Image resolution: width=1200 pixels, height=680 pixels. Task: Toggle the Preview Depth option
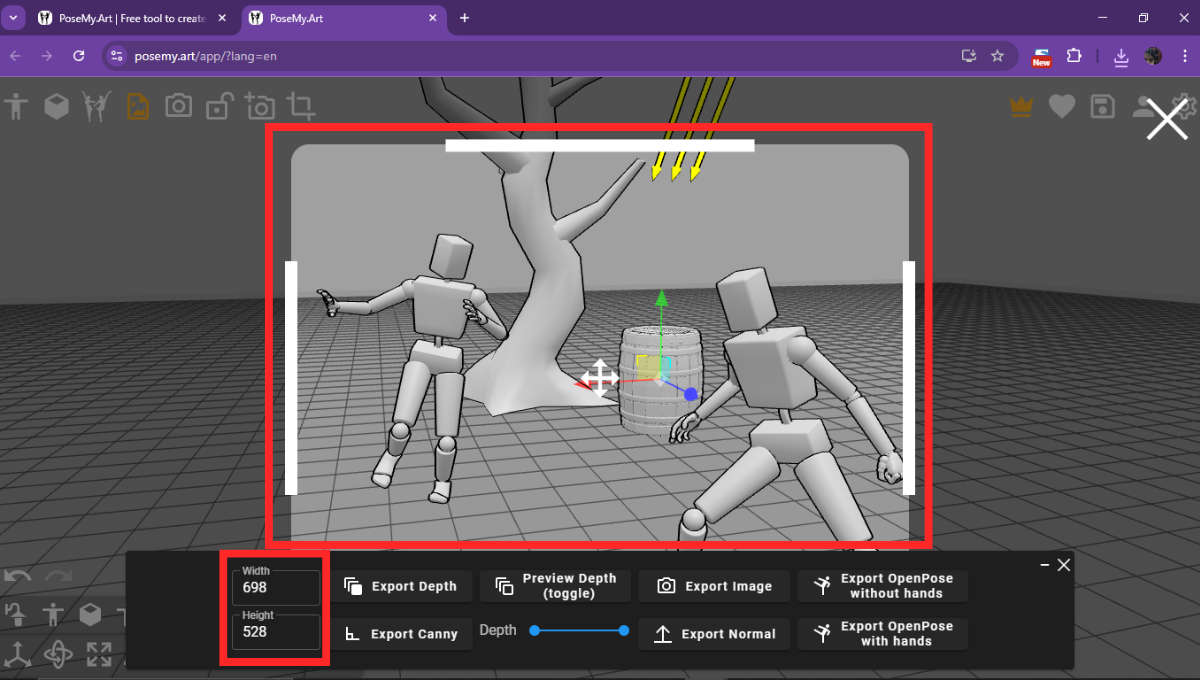coord(555,586)
